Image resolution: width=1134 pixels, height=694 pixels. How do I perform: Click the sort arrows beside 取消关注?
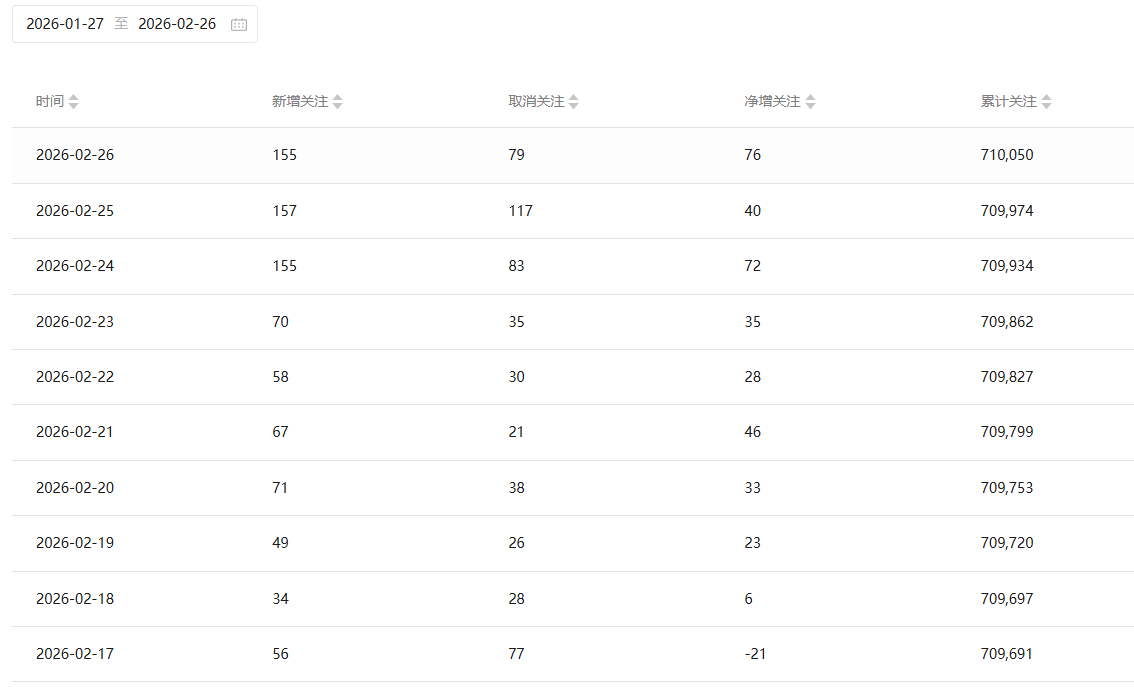[574, 102]
